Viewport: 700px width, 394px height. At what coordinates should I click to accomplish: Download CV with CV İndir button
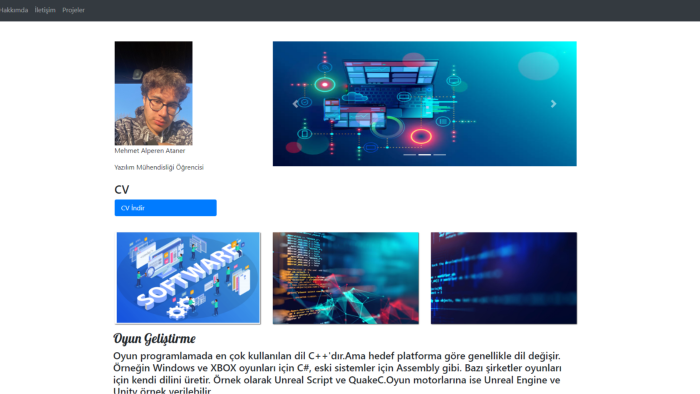pyautogui.click(x=166, y=207)
